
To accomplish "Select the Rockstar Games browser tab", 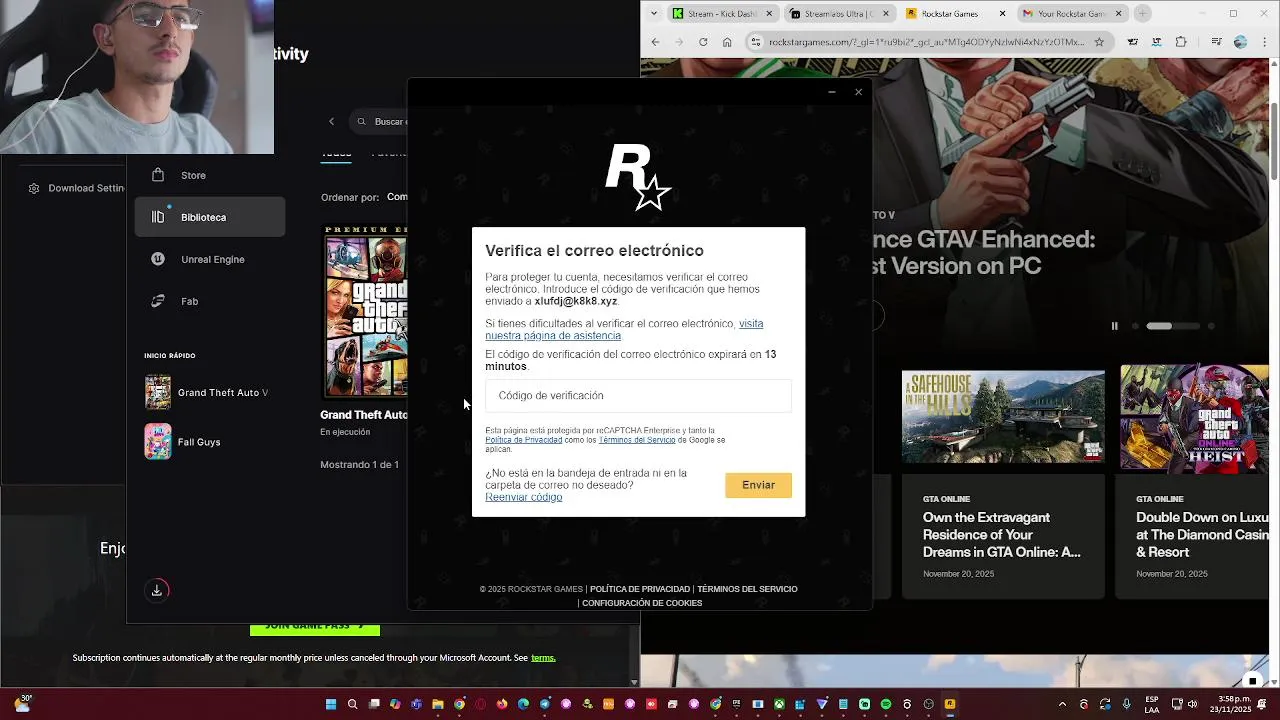I will pos(956,14).
